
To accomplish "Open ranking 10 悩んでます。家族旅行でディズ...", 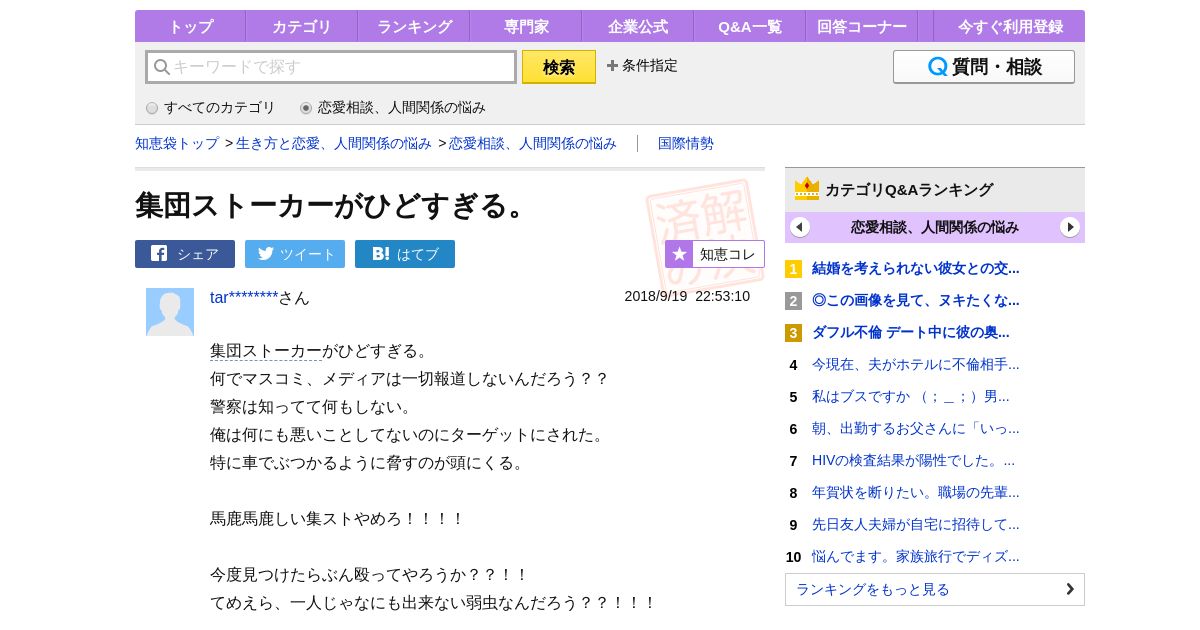I will [x=916, y=556].
